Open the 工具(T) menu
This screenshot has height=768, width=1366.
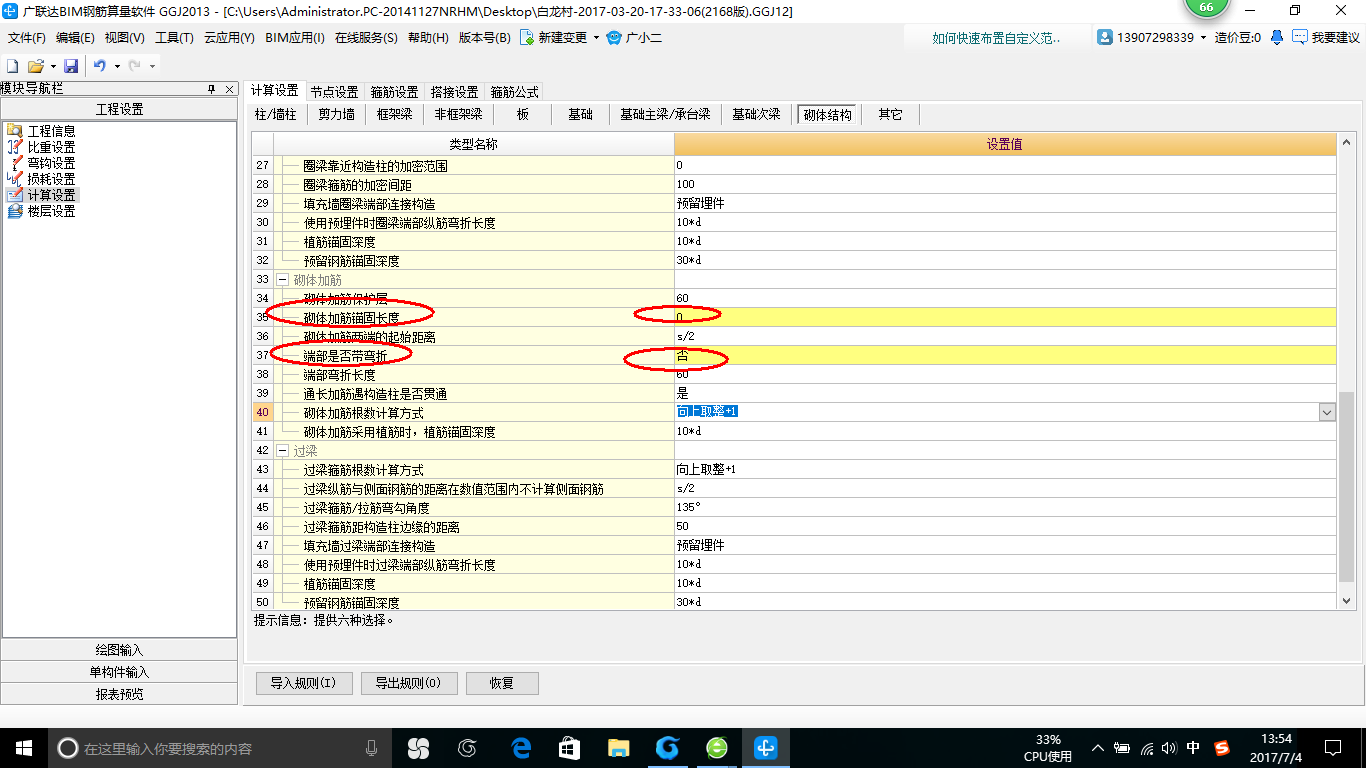pyautogui.click(x=174, y=38)
